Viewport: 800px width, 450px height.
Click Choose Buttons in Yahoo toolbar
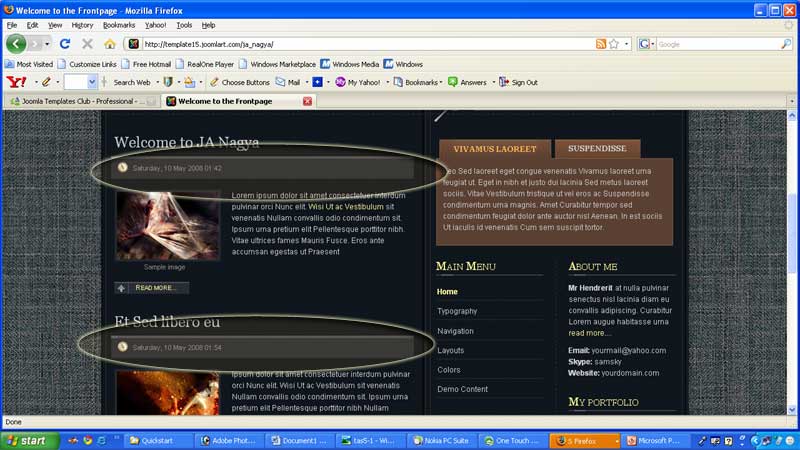tap(239, 82)
